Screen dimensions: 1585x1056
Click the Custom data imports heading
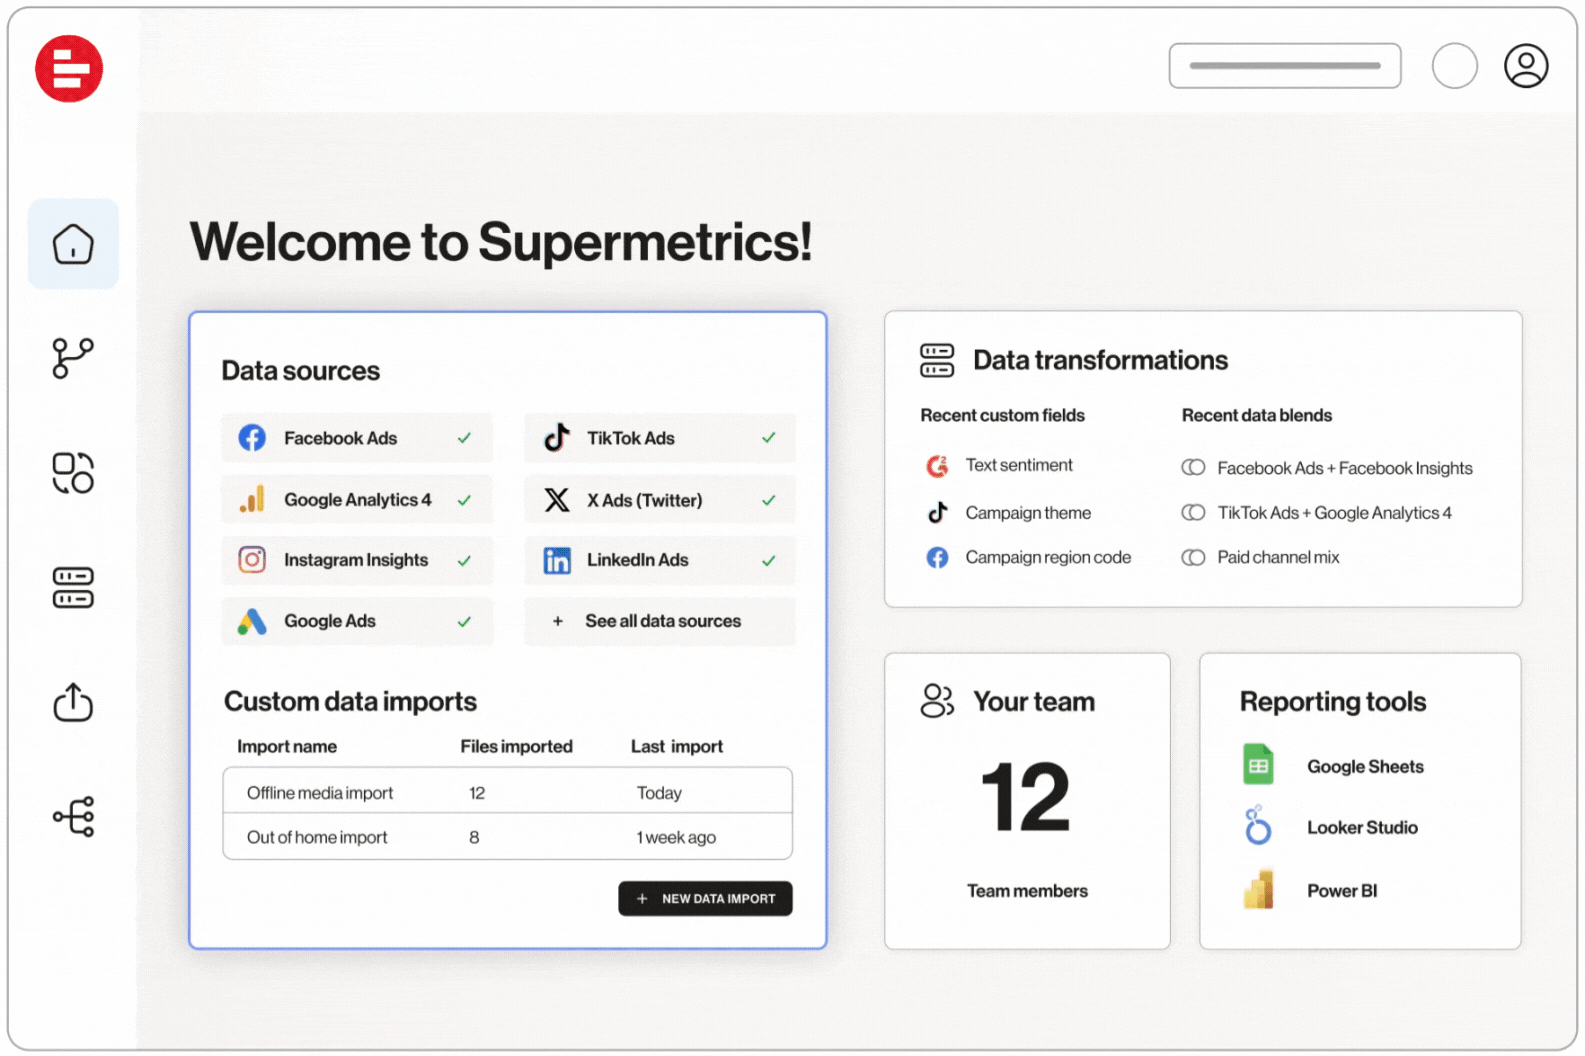tap(350, 702)
